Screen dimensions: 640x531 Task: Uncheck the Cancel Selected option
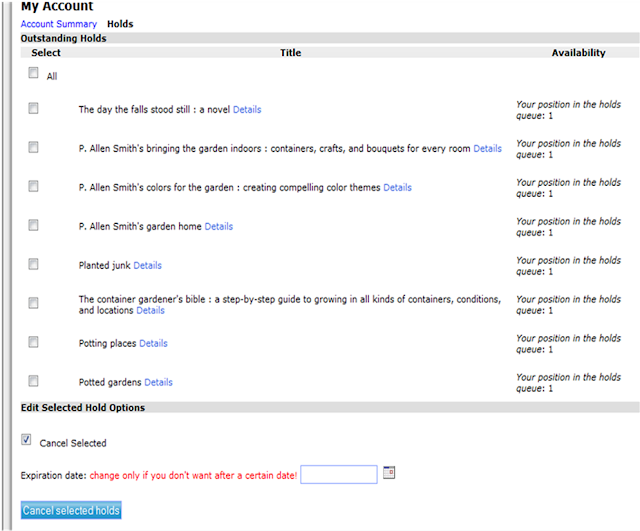coord(26,439)
